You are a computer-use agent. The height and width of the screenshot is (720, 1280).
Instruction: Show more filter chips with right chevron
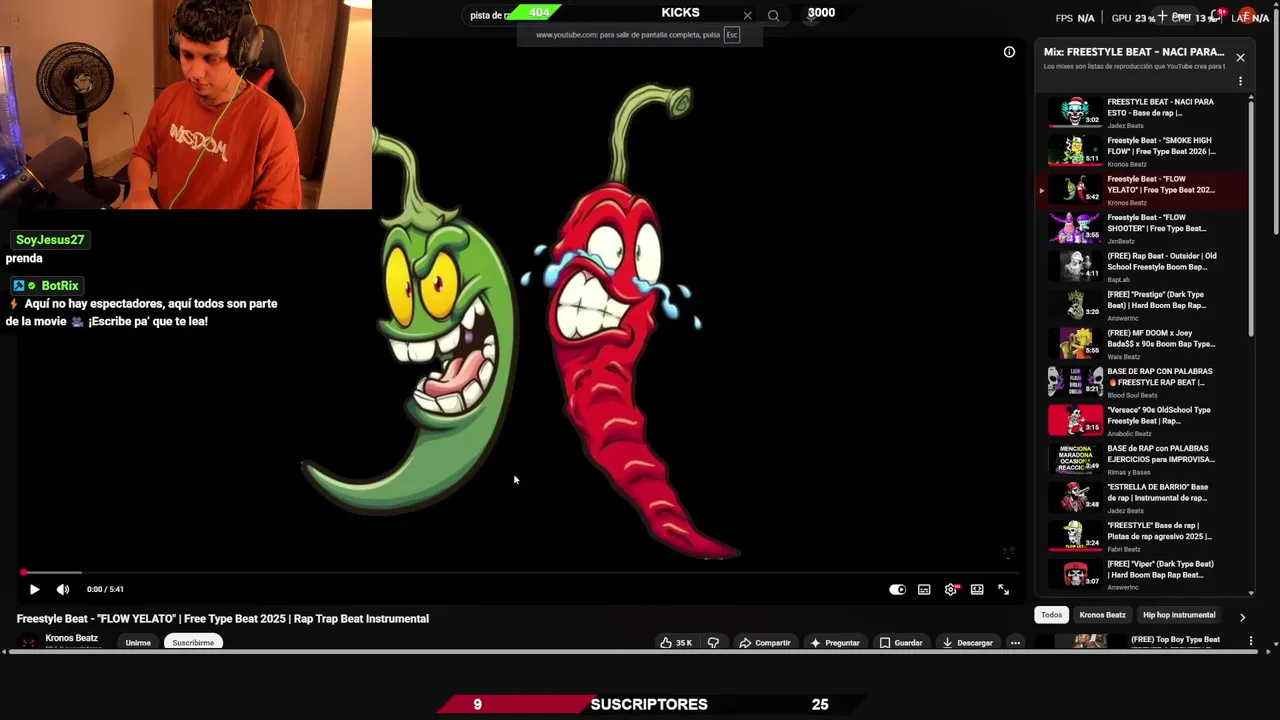coord(1242,617)
